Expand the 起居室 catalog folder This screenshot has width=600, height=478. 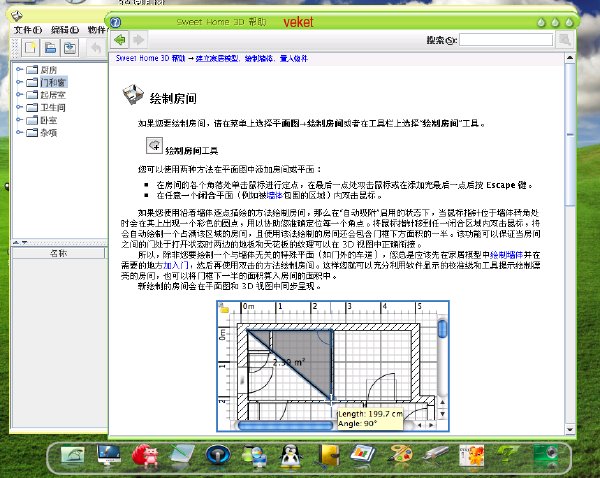(x=19, y=95)
